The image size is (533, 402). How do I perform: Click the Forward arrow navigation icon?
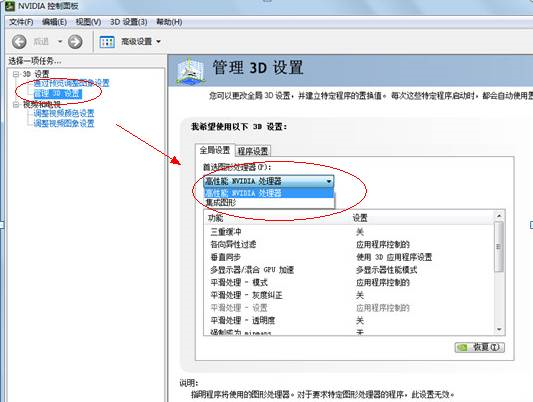75,42
